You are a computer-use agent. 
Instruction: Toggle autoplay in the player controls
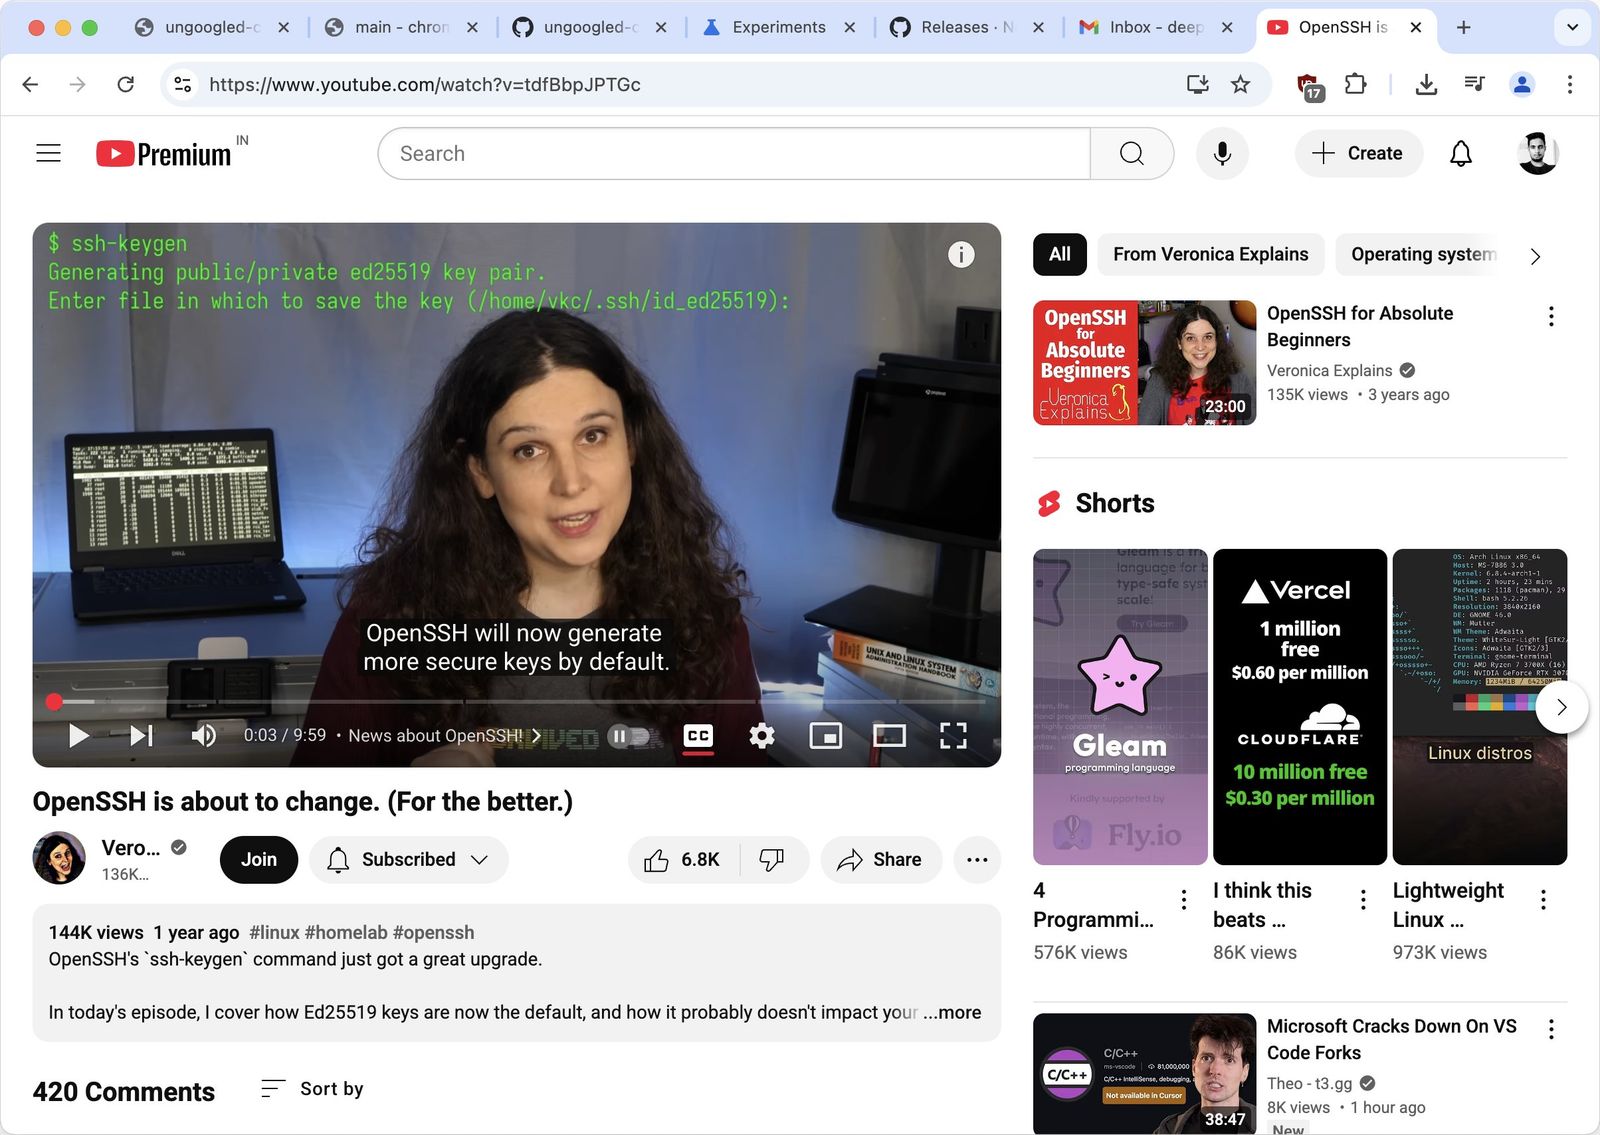(x=627, y=735)
